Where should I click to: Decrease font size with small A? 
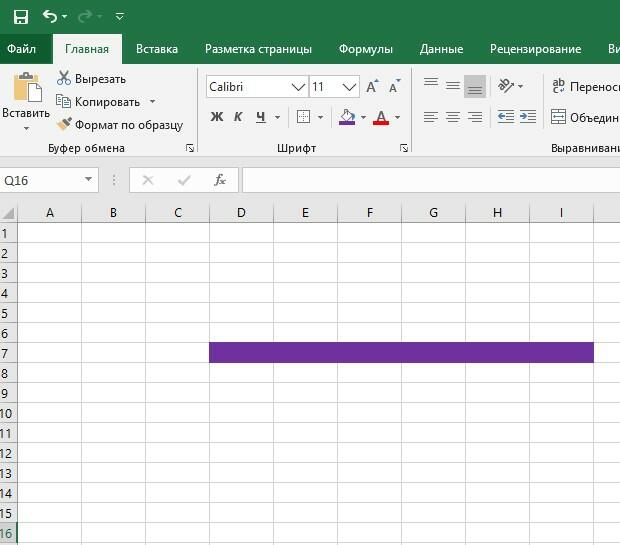pyautogui.click(x=395, y=87)
